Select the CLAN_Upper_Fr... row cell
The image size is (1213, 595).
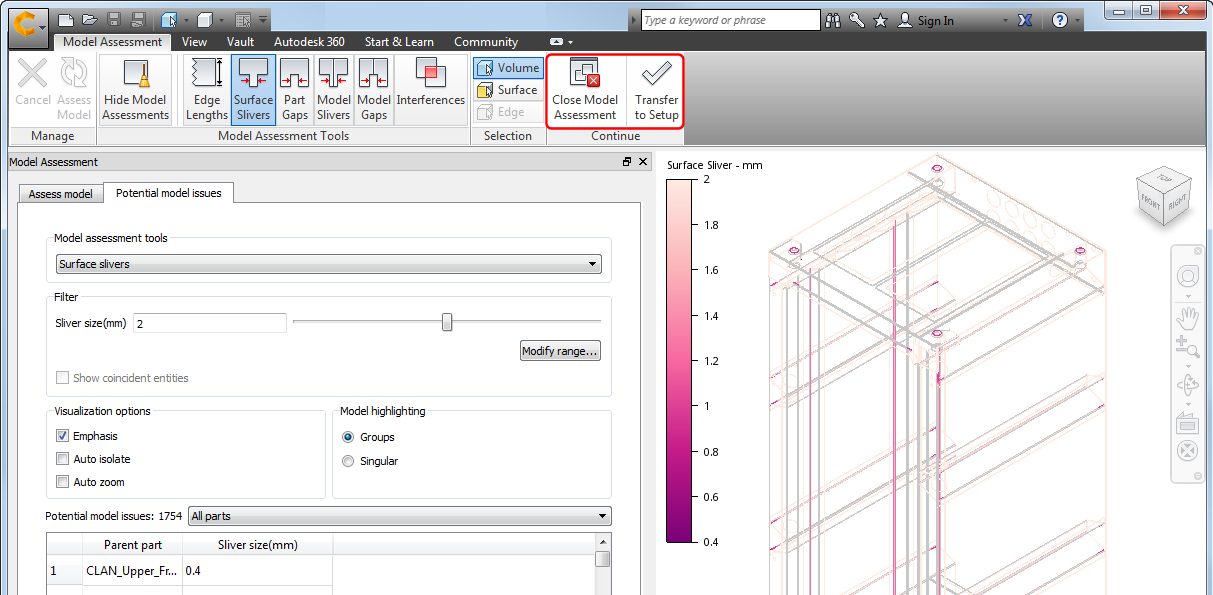click(132, 570)
